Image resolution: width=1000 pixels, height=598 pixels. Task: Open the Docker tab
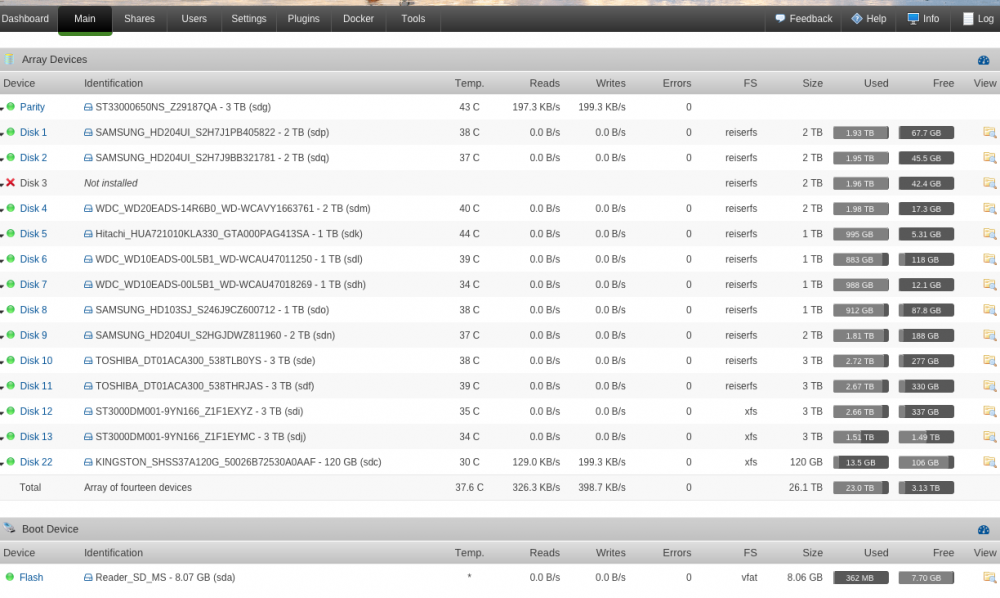(358, 18)
